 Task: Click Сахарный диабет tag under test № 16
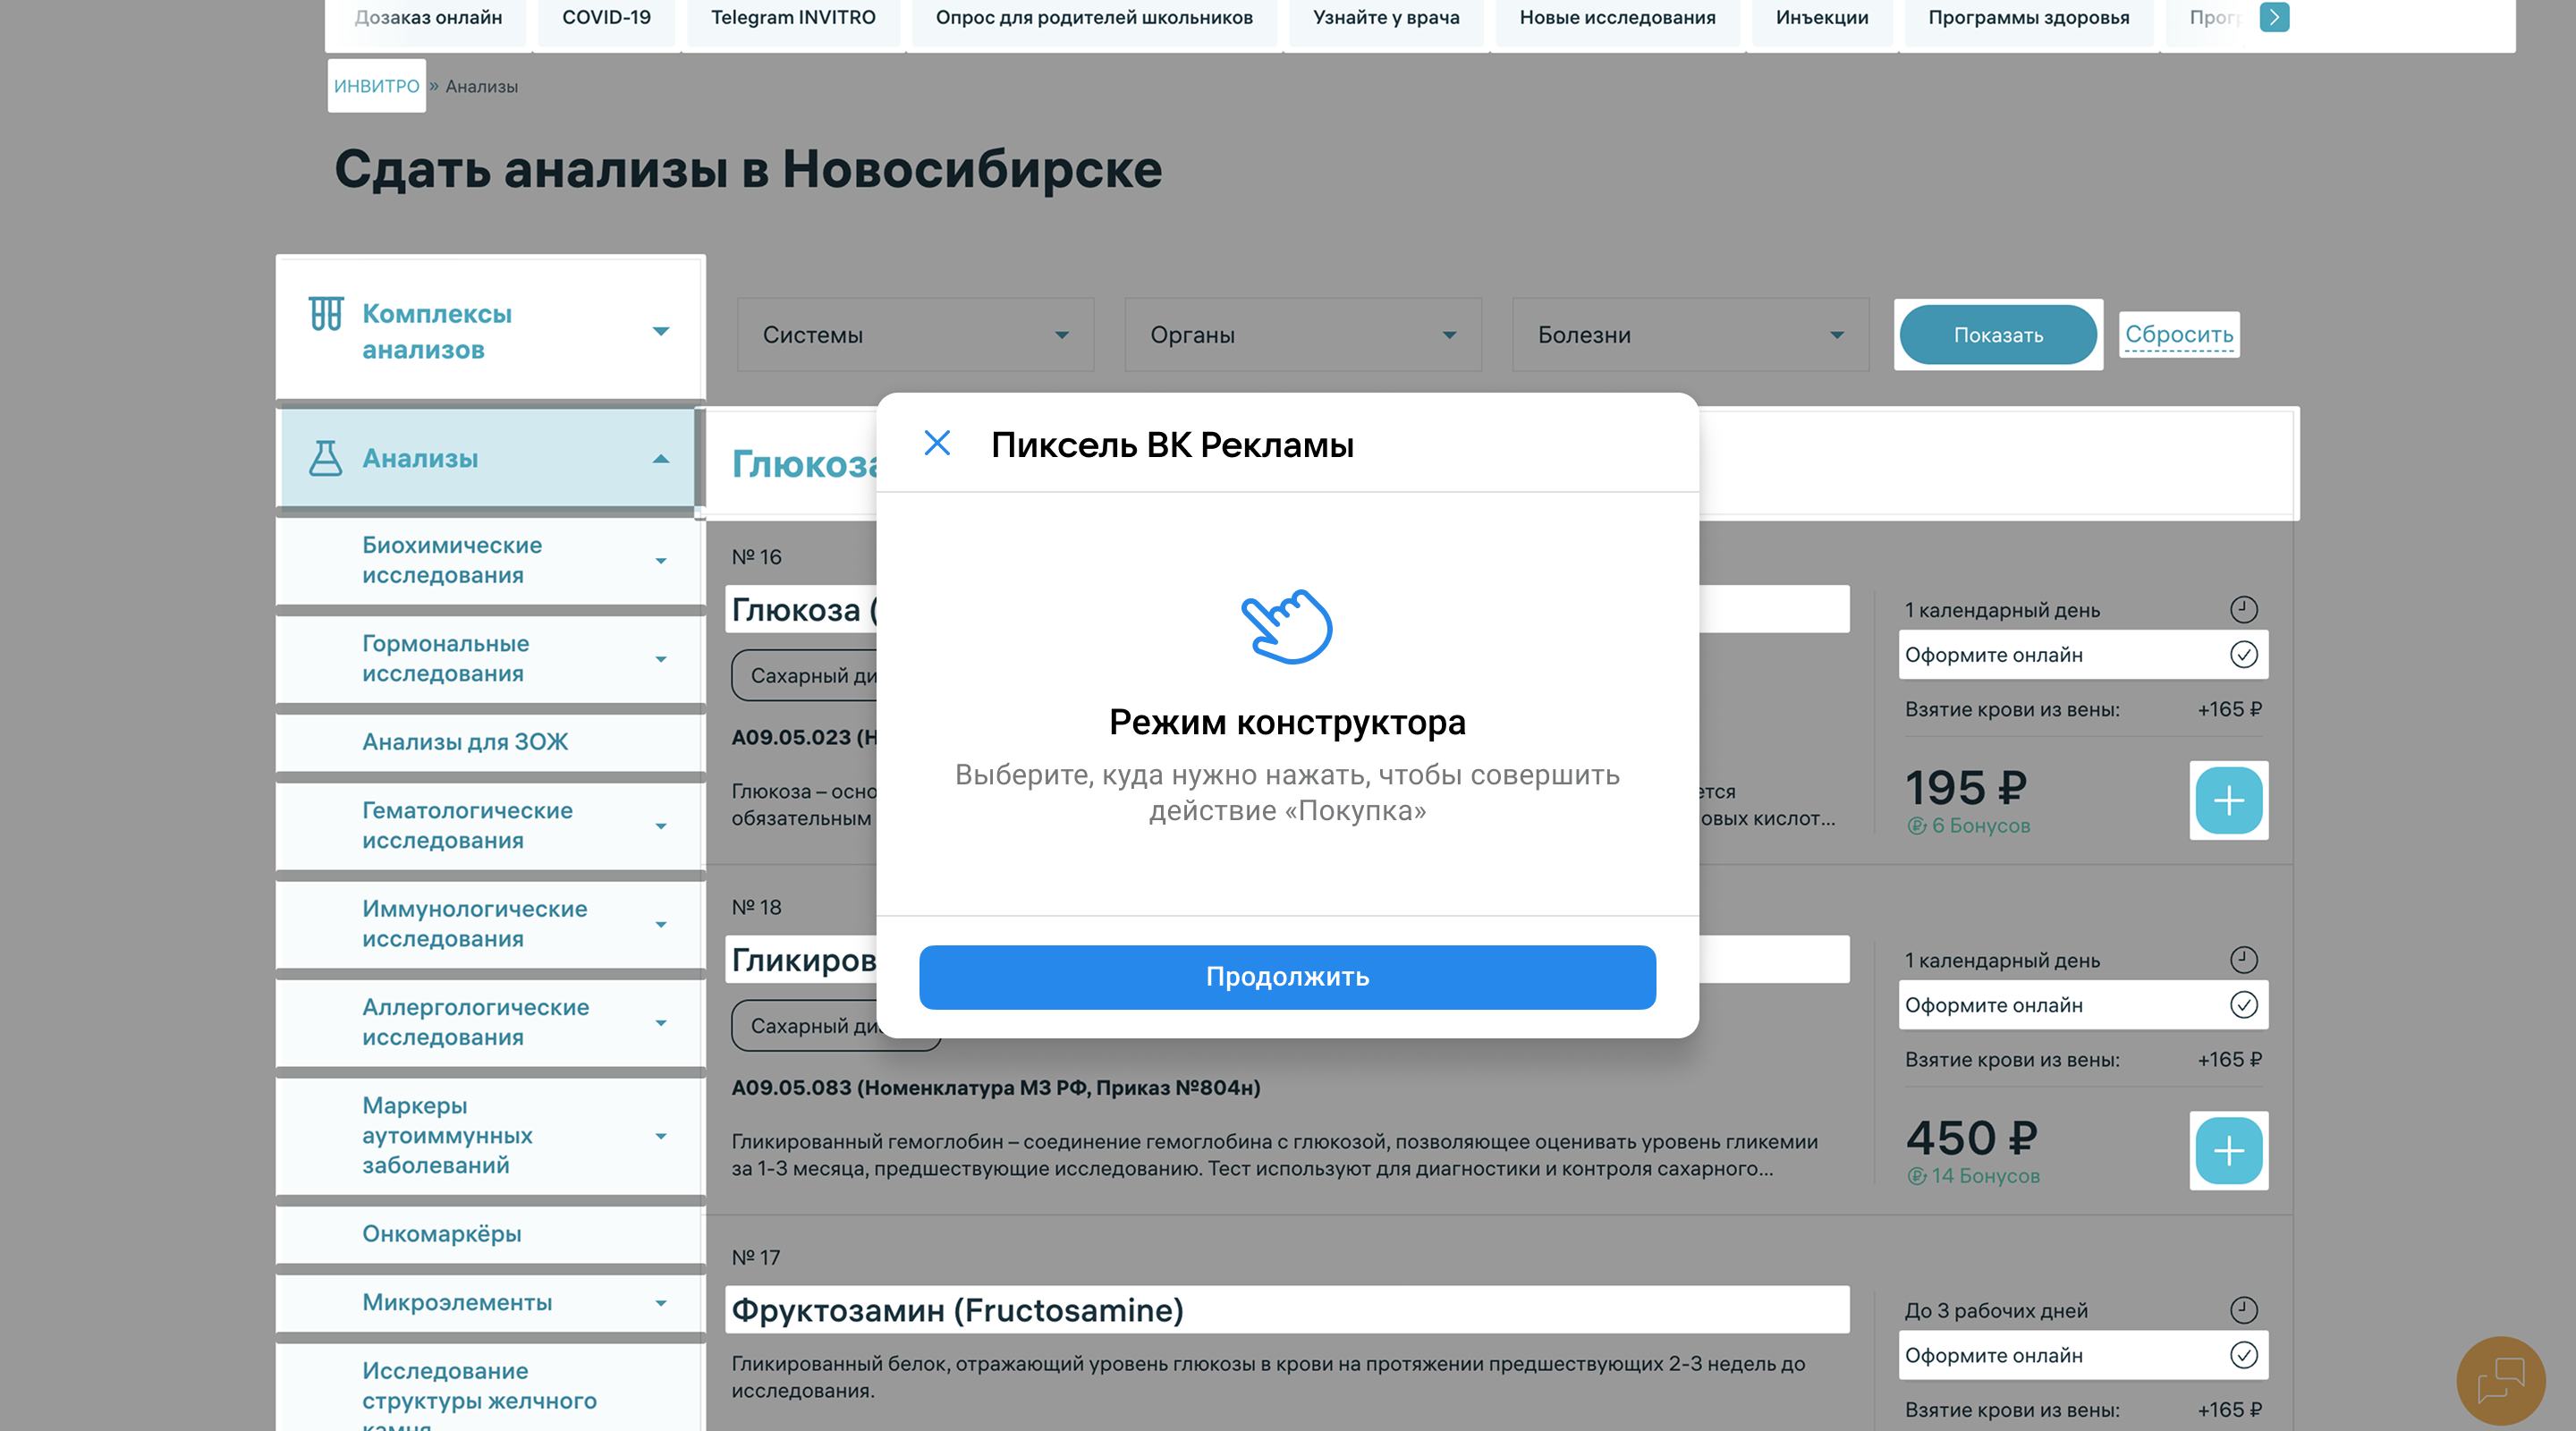tap(806, 676)
